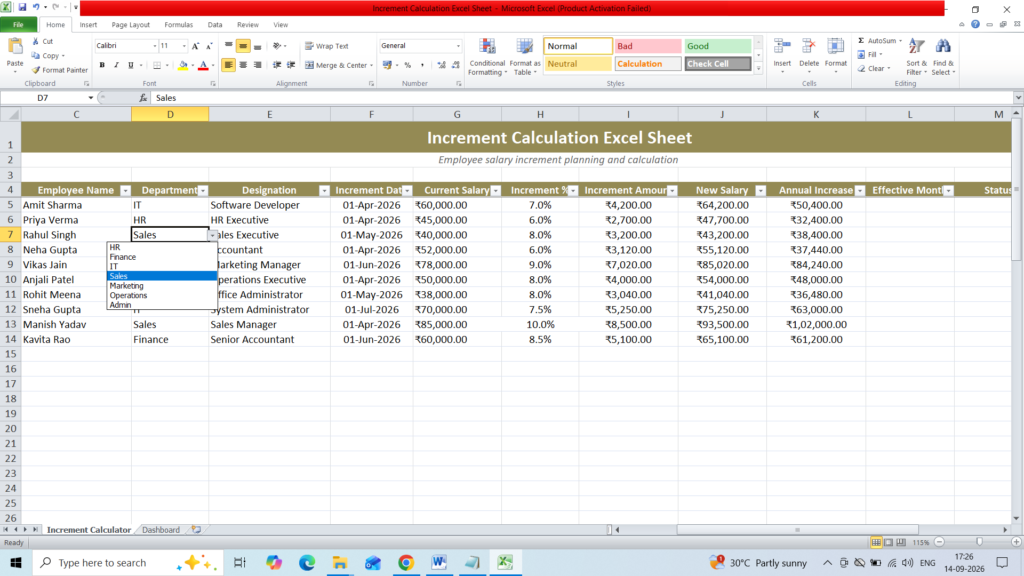The image size is (1024, 576).
Task: Apply the yellow Fill Color swatch
Action: click(x=183, y=65)
